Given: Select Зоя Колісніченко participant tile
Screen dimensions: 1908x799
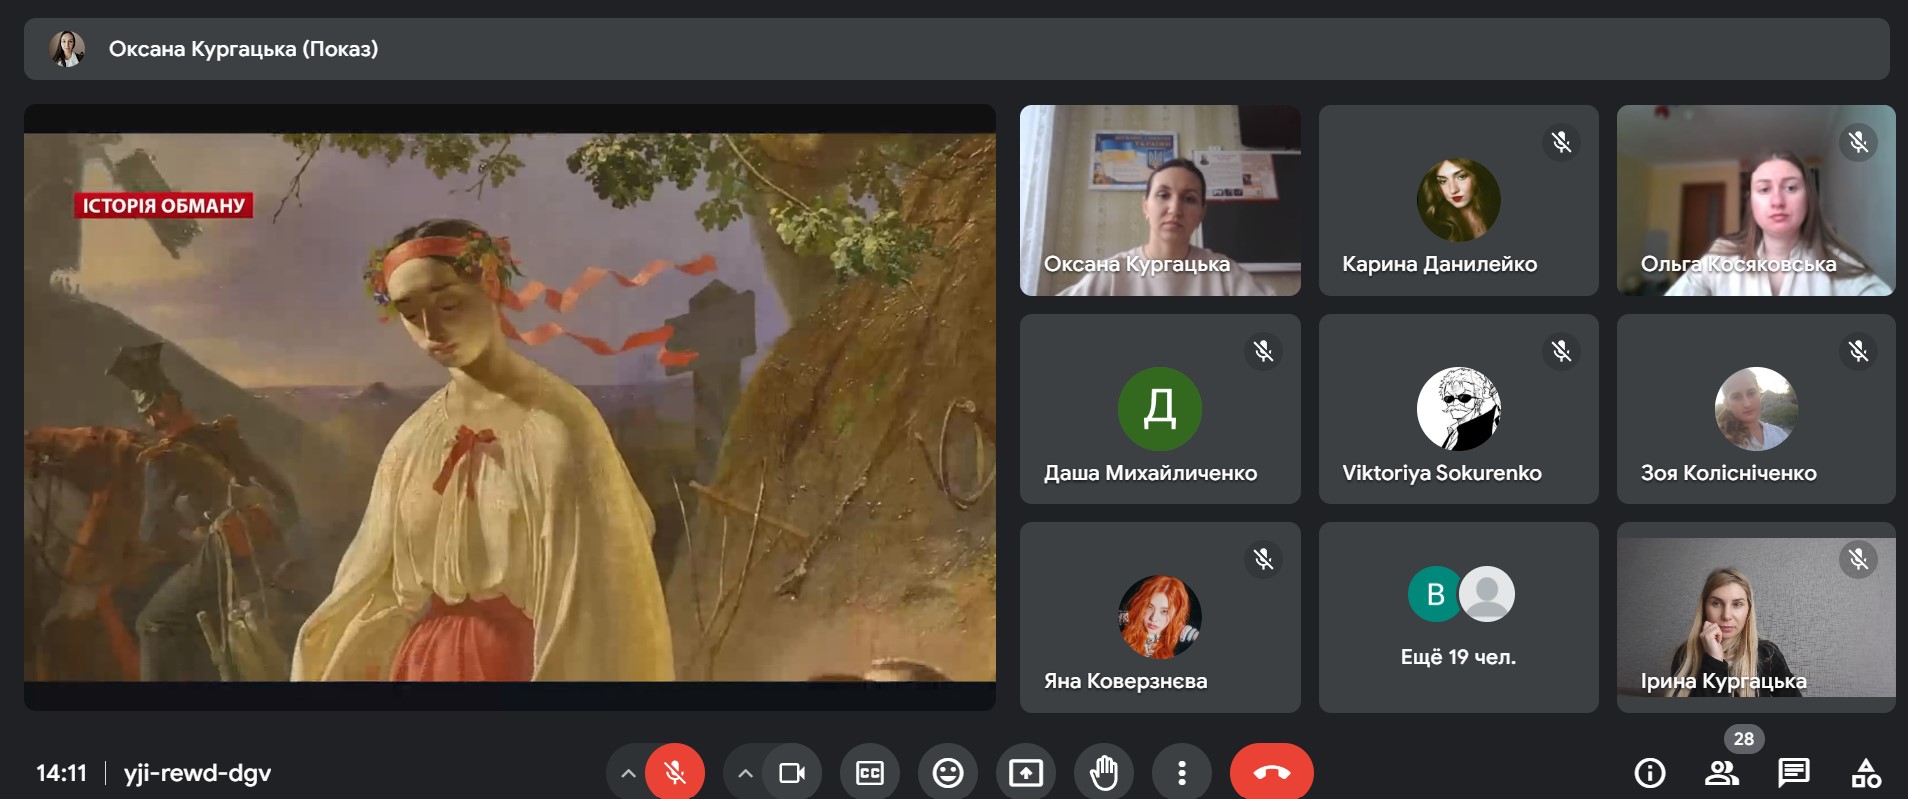Looking at the screenshot, I should point(1756,409).
